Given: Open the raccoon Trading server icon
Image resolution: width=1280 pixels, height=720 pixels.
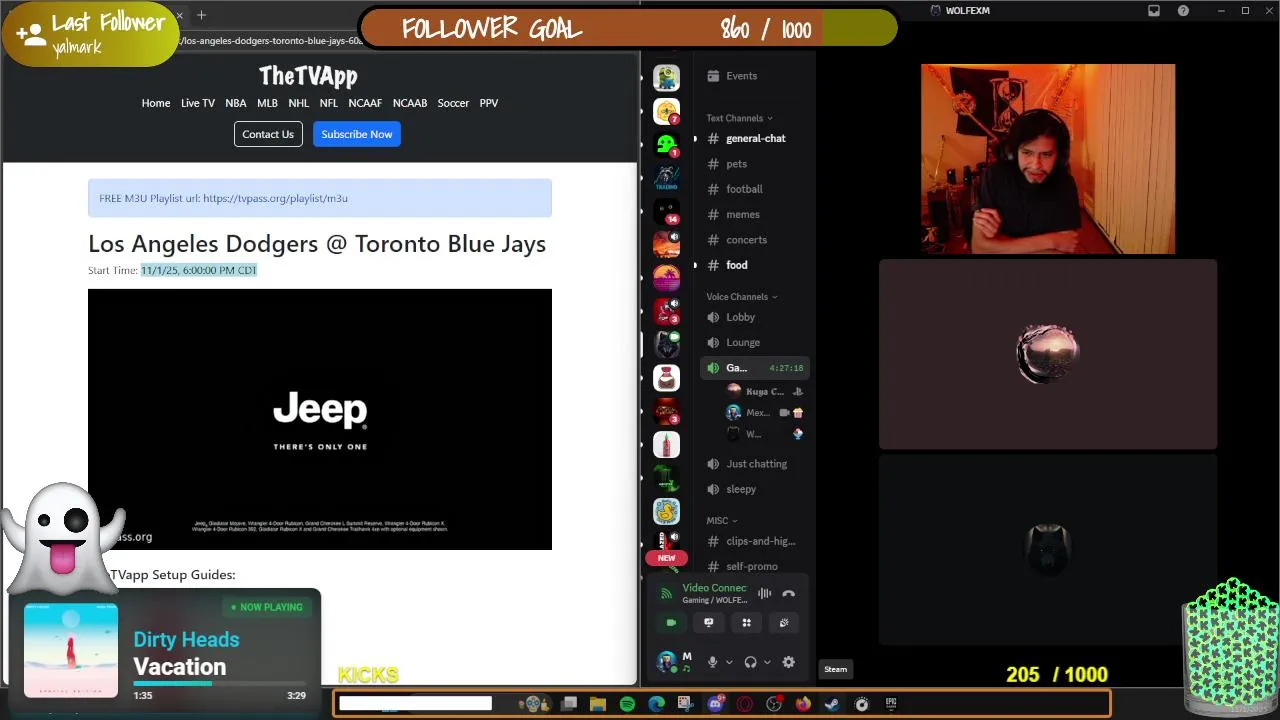Looking at the screenshot, I should click(666, 178).
